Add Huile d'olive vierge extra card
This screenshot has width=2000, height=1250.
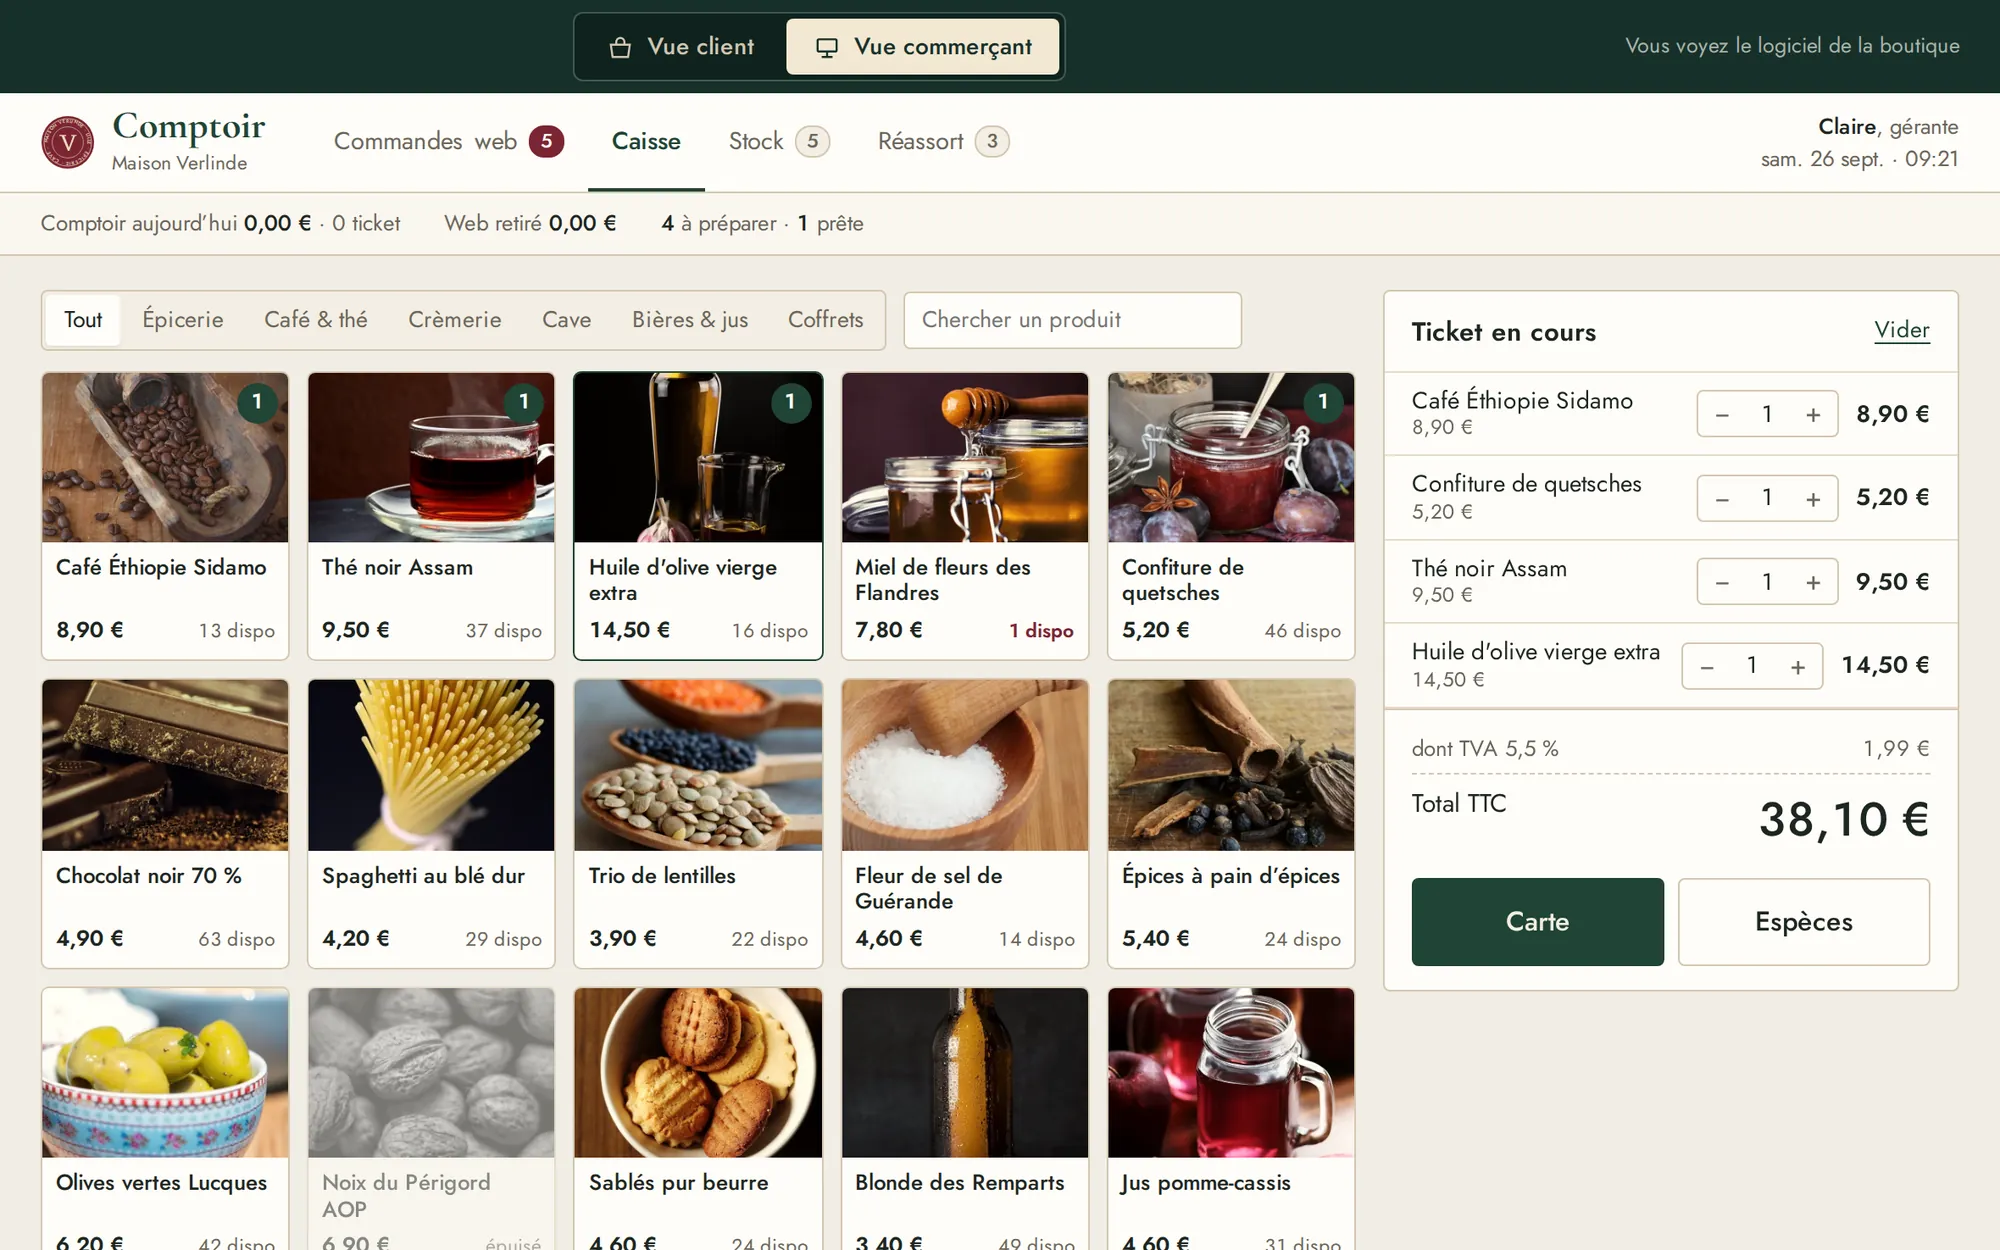click(x=698, y=516)
